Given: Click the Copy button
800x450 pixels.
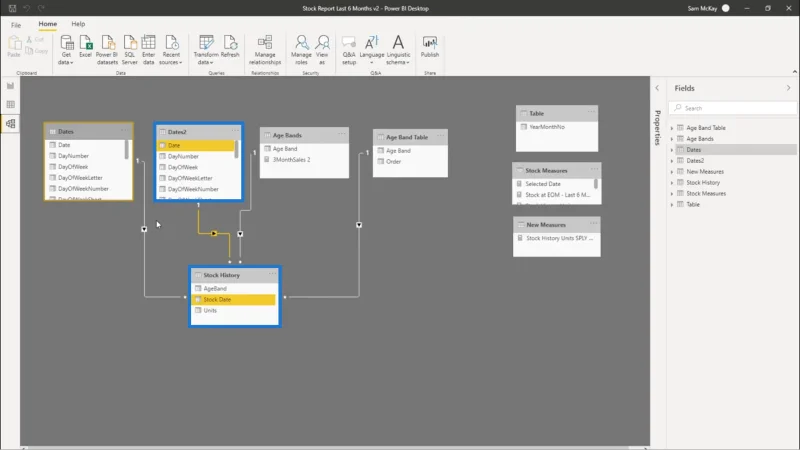Looking at the screenshot, I should [37, 51].
